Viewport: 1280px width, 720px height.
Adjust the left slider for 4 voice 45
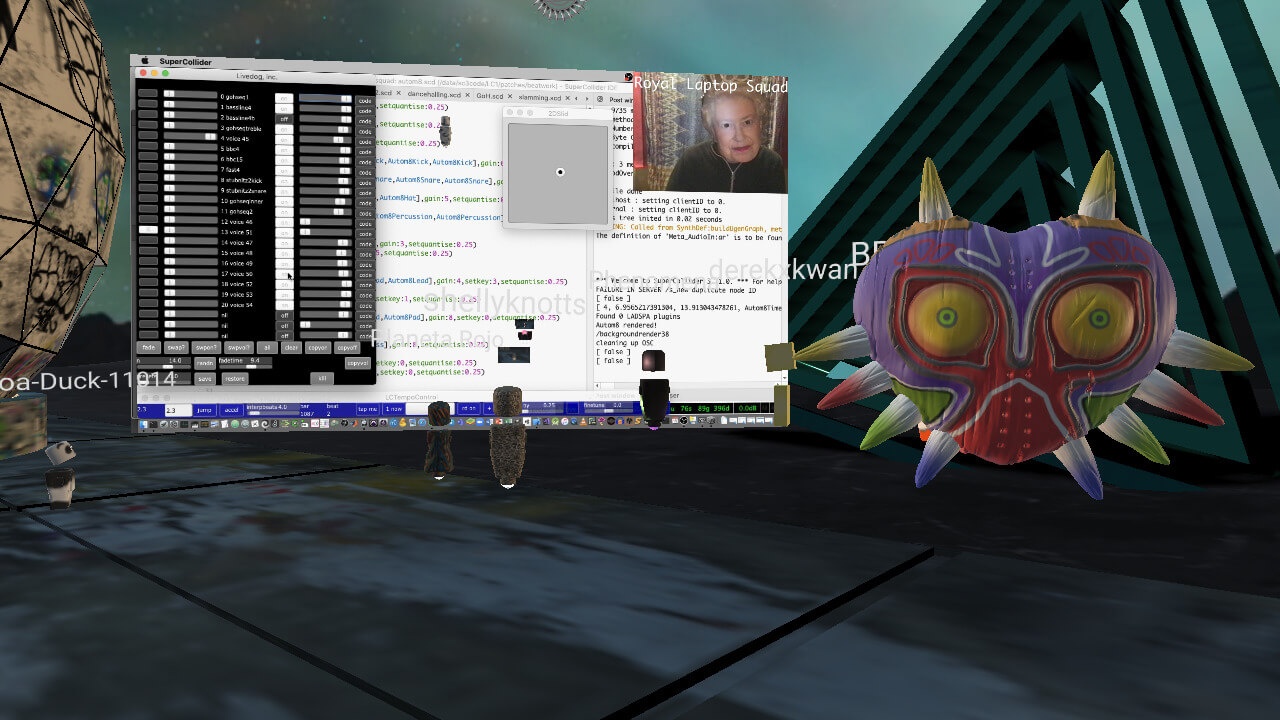point(190,137)
